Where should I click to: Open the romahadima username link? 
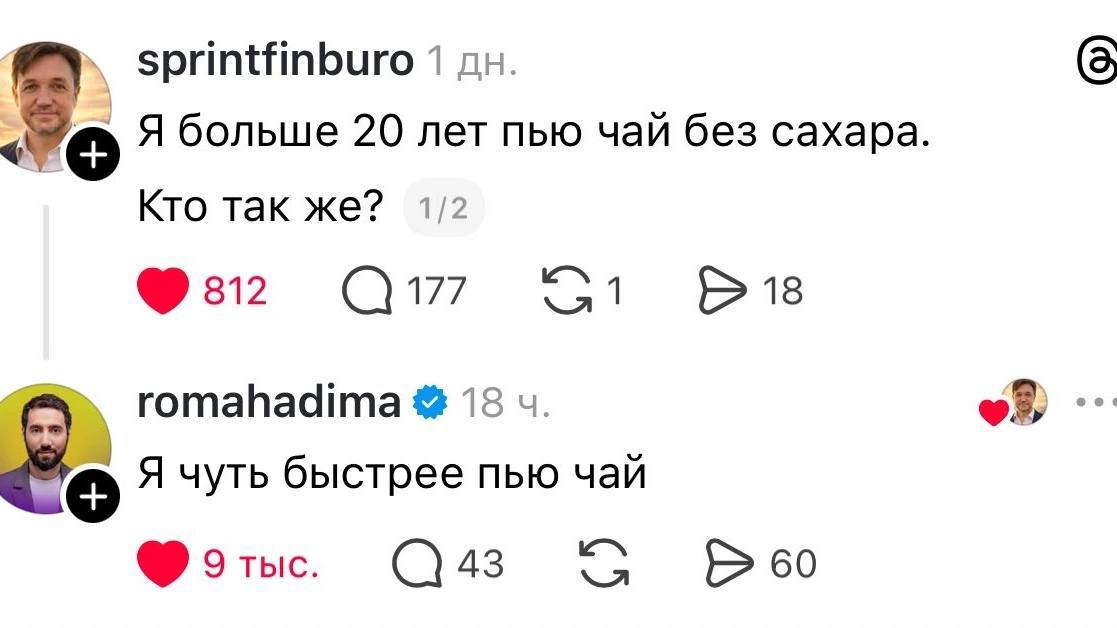269,403
